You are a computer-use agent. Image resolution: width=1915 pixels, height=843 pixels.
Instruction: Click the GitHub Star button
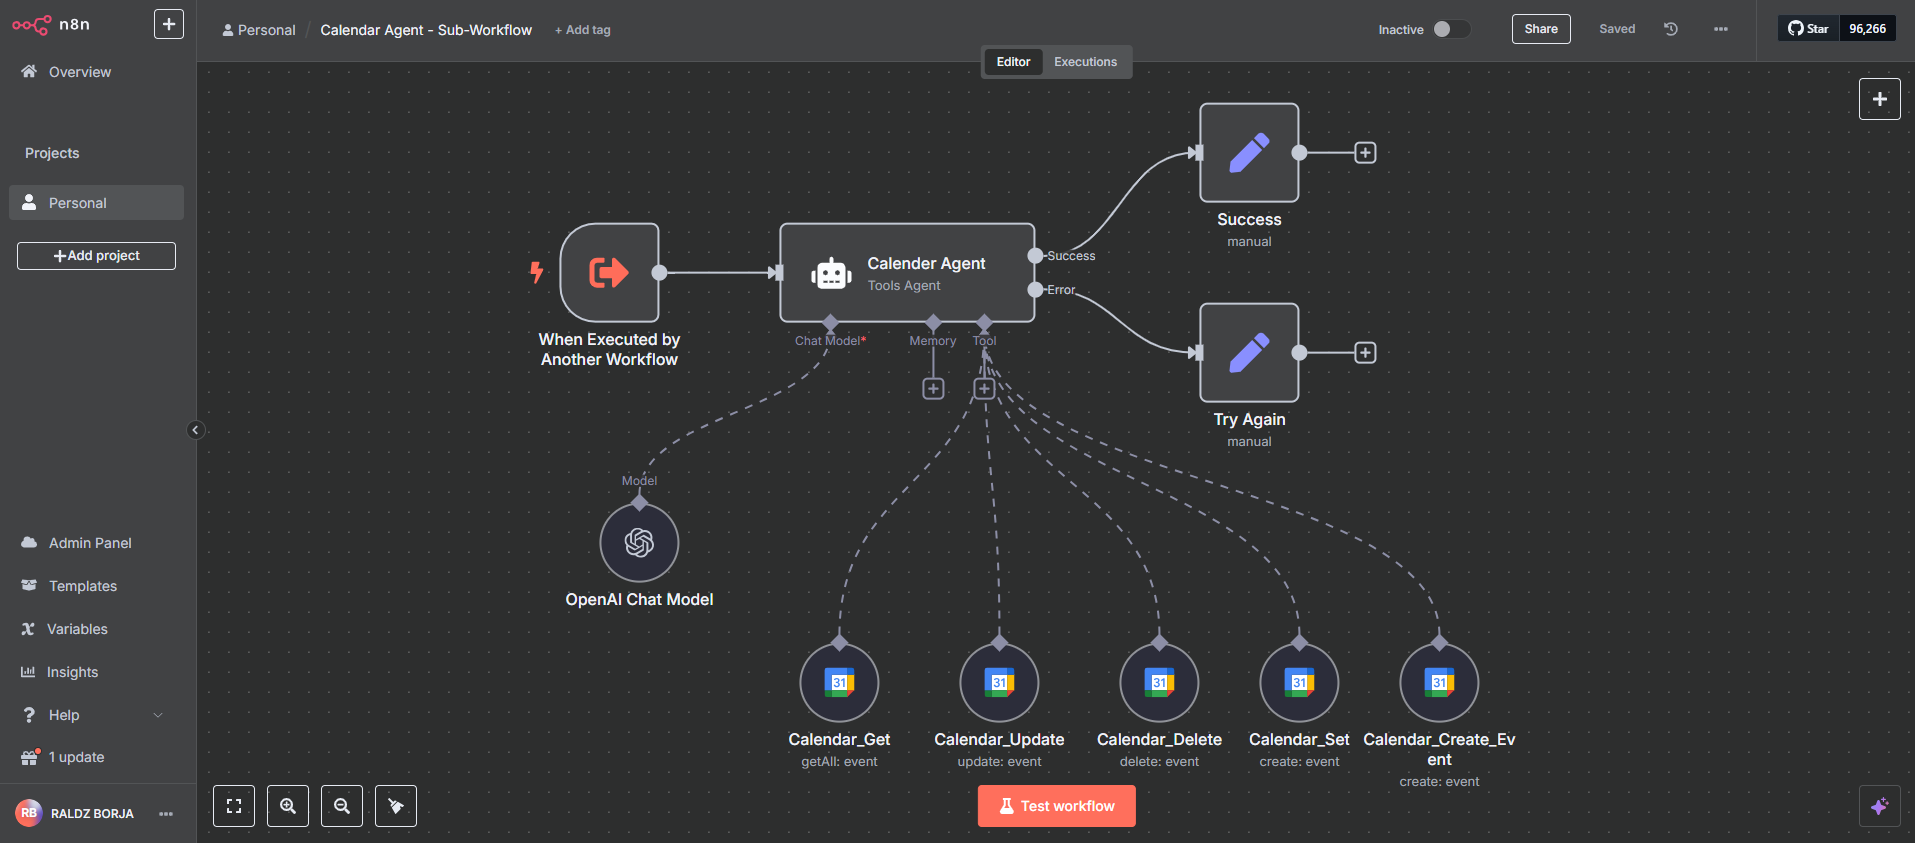[x=1809, y=29]
